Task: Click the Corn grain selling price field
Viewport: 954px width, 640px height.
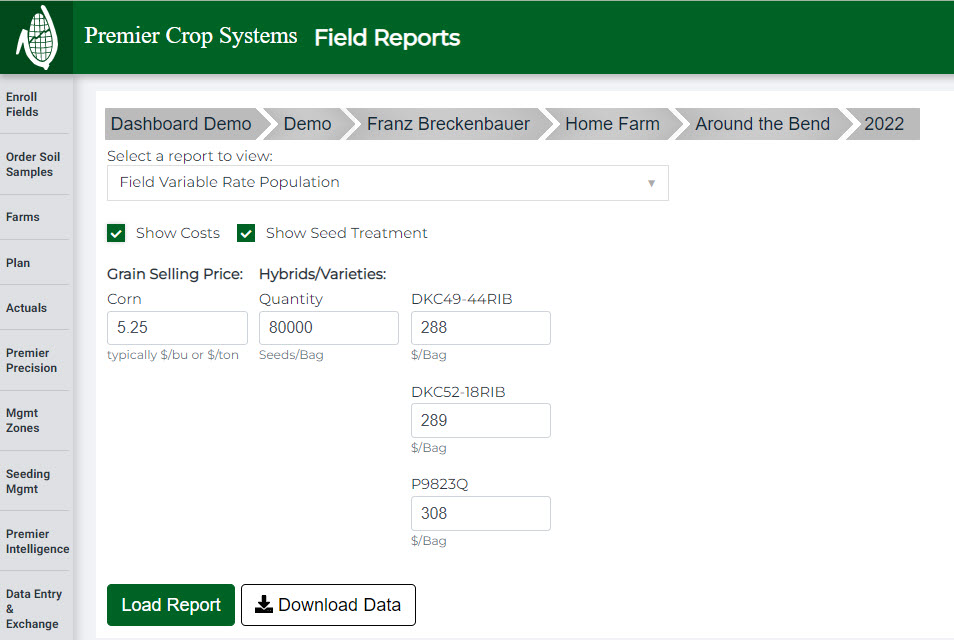Action: click(x=177, y=328)
